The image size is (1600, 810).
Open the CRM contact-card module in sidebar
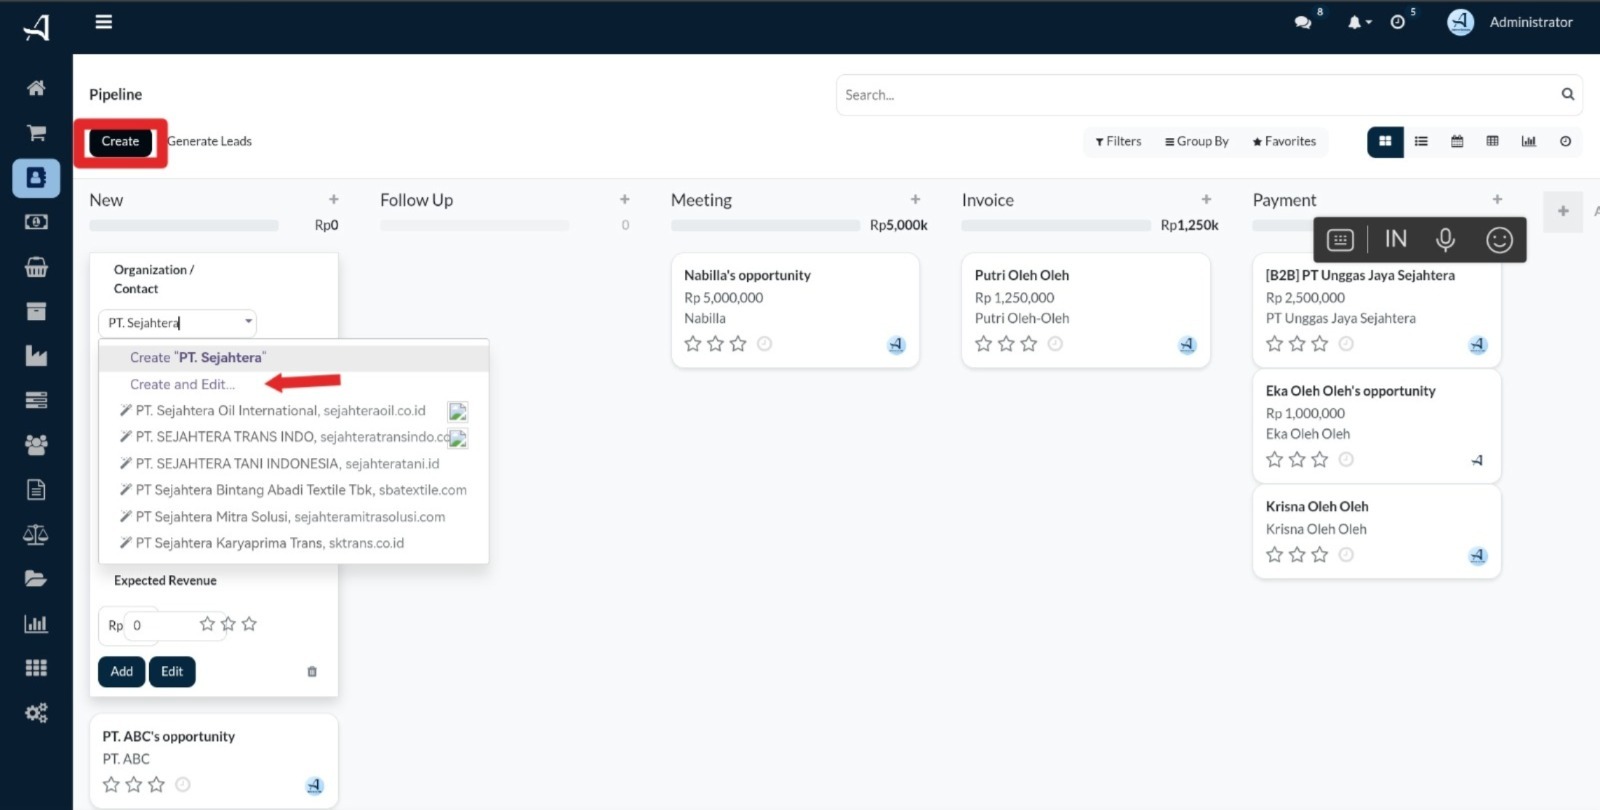click(x=36, y=178)
